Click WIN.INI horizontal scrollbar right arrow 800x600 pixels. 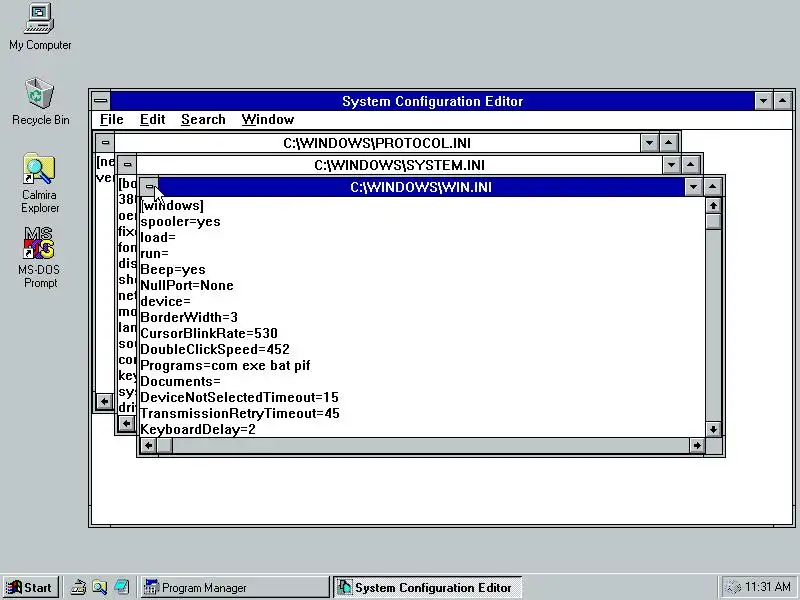(x=697, y=445)
